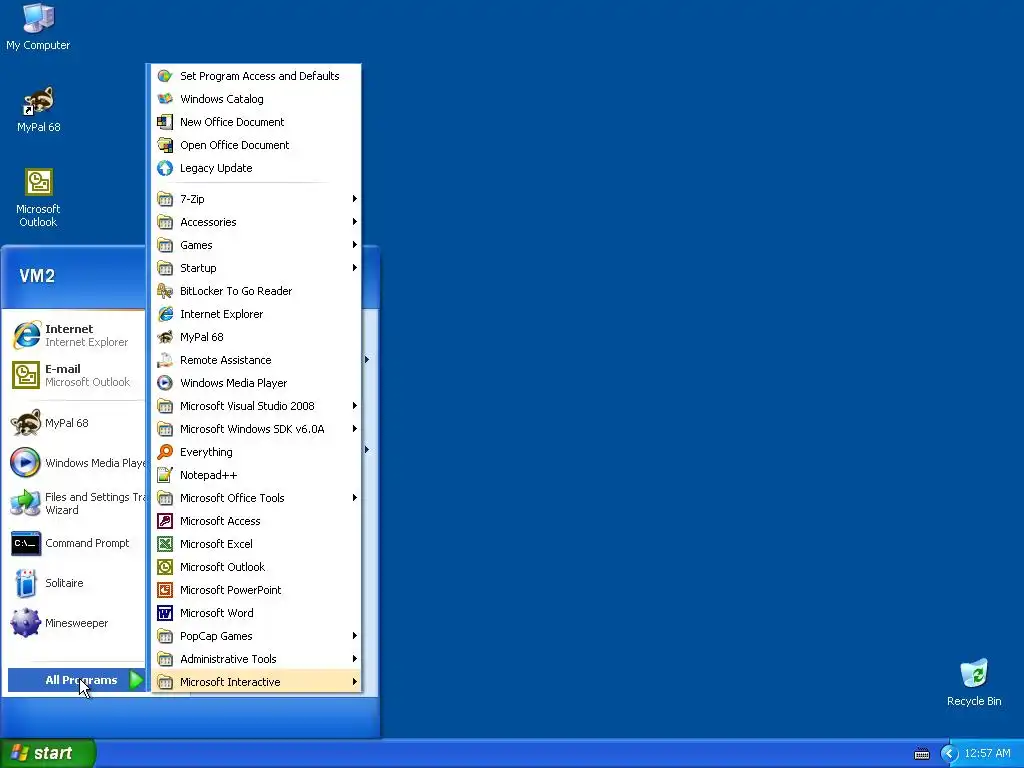The width and height of the screenshot is (1024, 768).
Task: Expand the Microsoft Interactive submenu arrow
Action: point(355,682)
